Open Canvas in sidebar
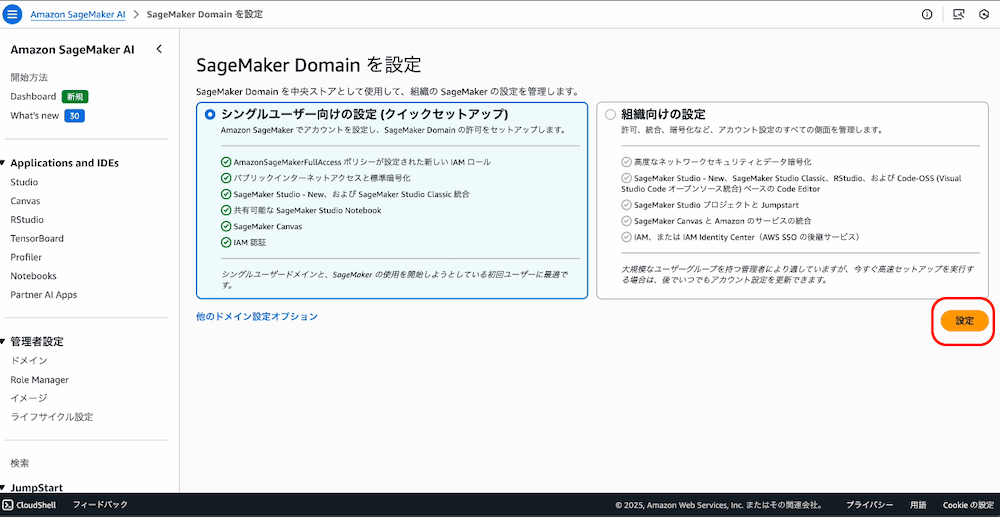The height and width of the screenshot is (517, 1000). [x=26, y=201]
